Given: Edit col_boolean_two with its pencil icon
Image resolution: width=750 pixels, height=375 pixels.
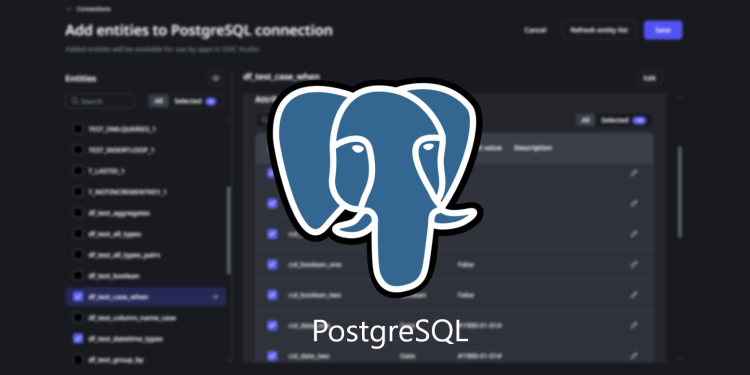Looking at the screenshot, I should pyautogui.click(x=634, y=295).
